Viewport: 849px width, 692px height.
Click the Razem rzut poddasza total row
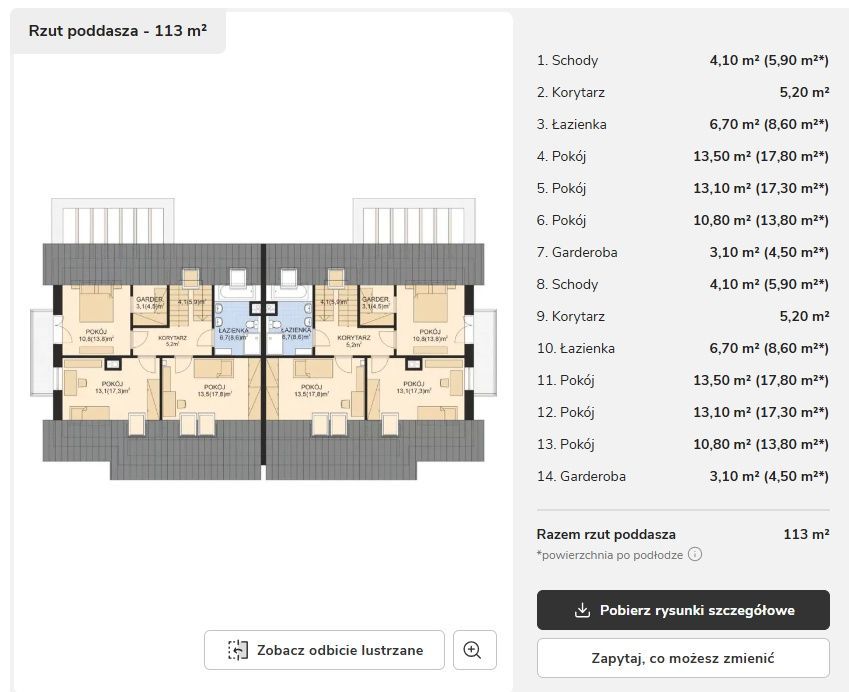[683, 534]
